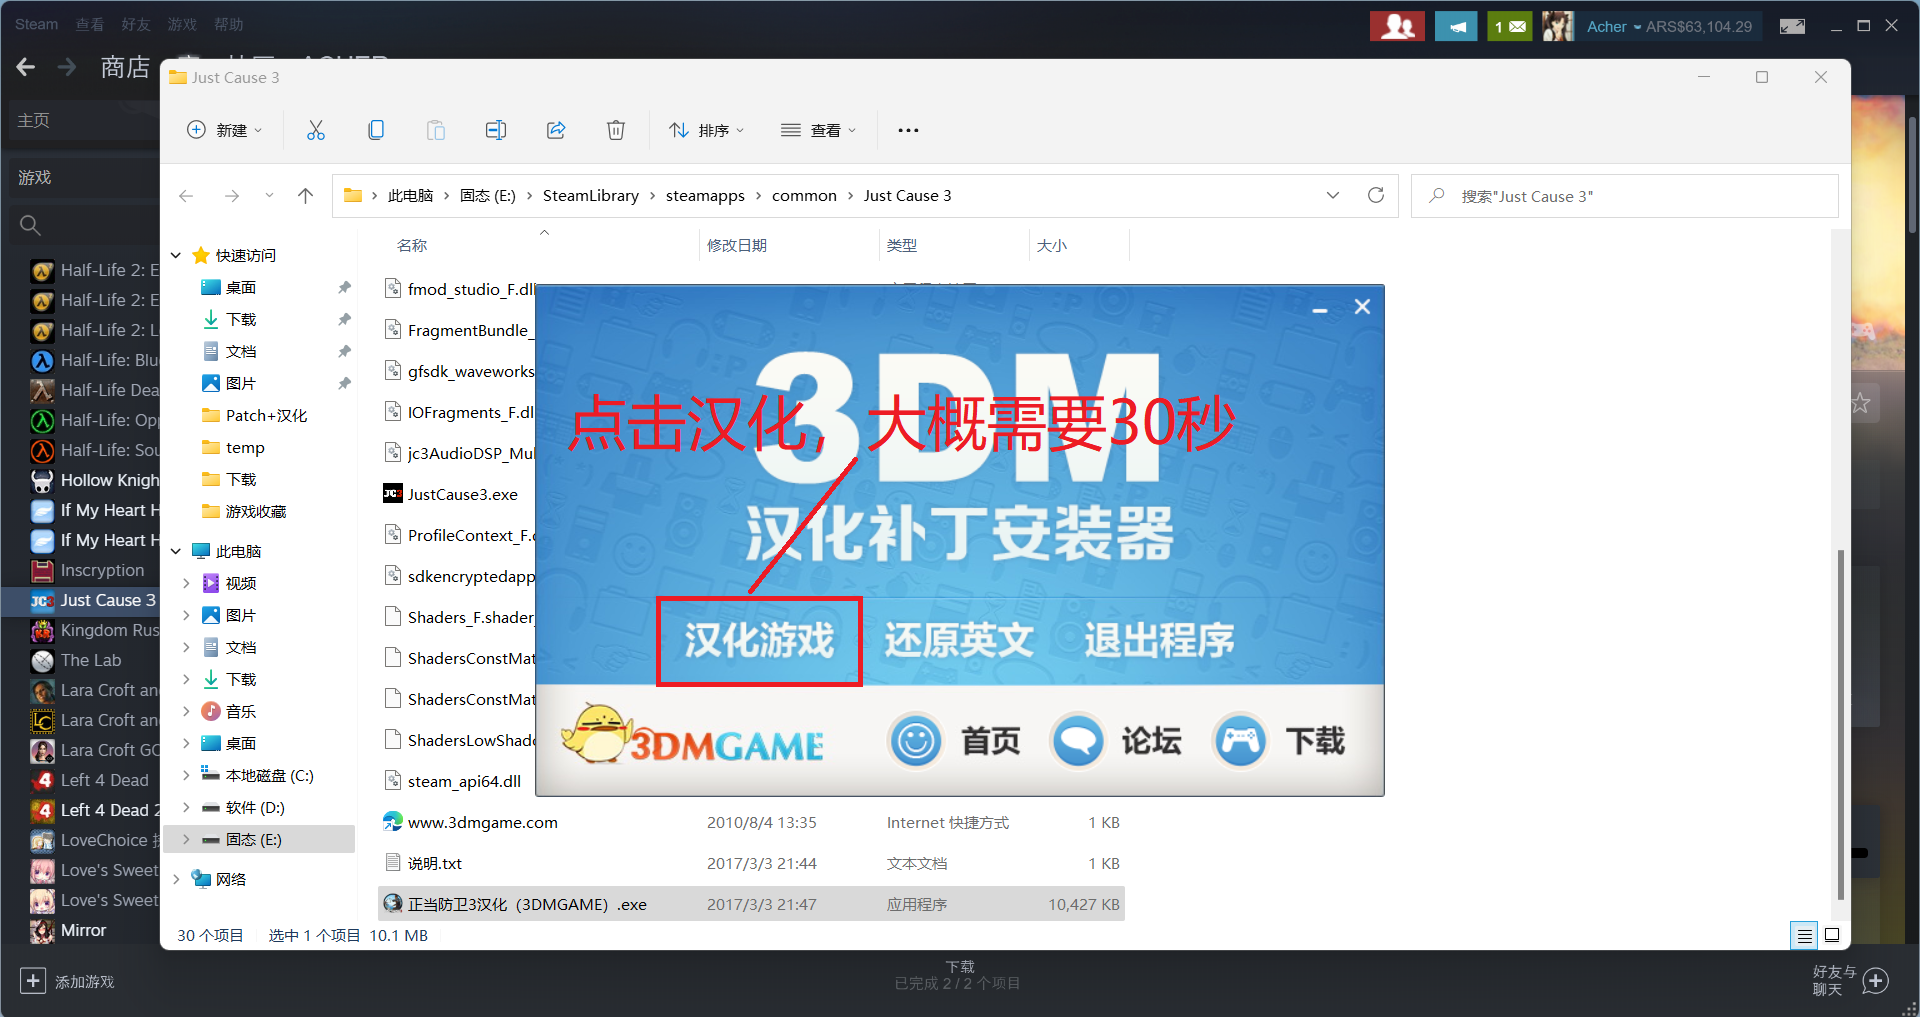This screenshot has width=1920, height=1017.
Task: Click the Copy icon in Explorer toolbar
Action: pos(376,130)
